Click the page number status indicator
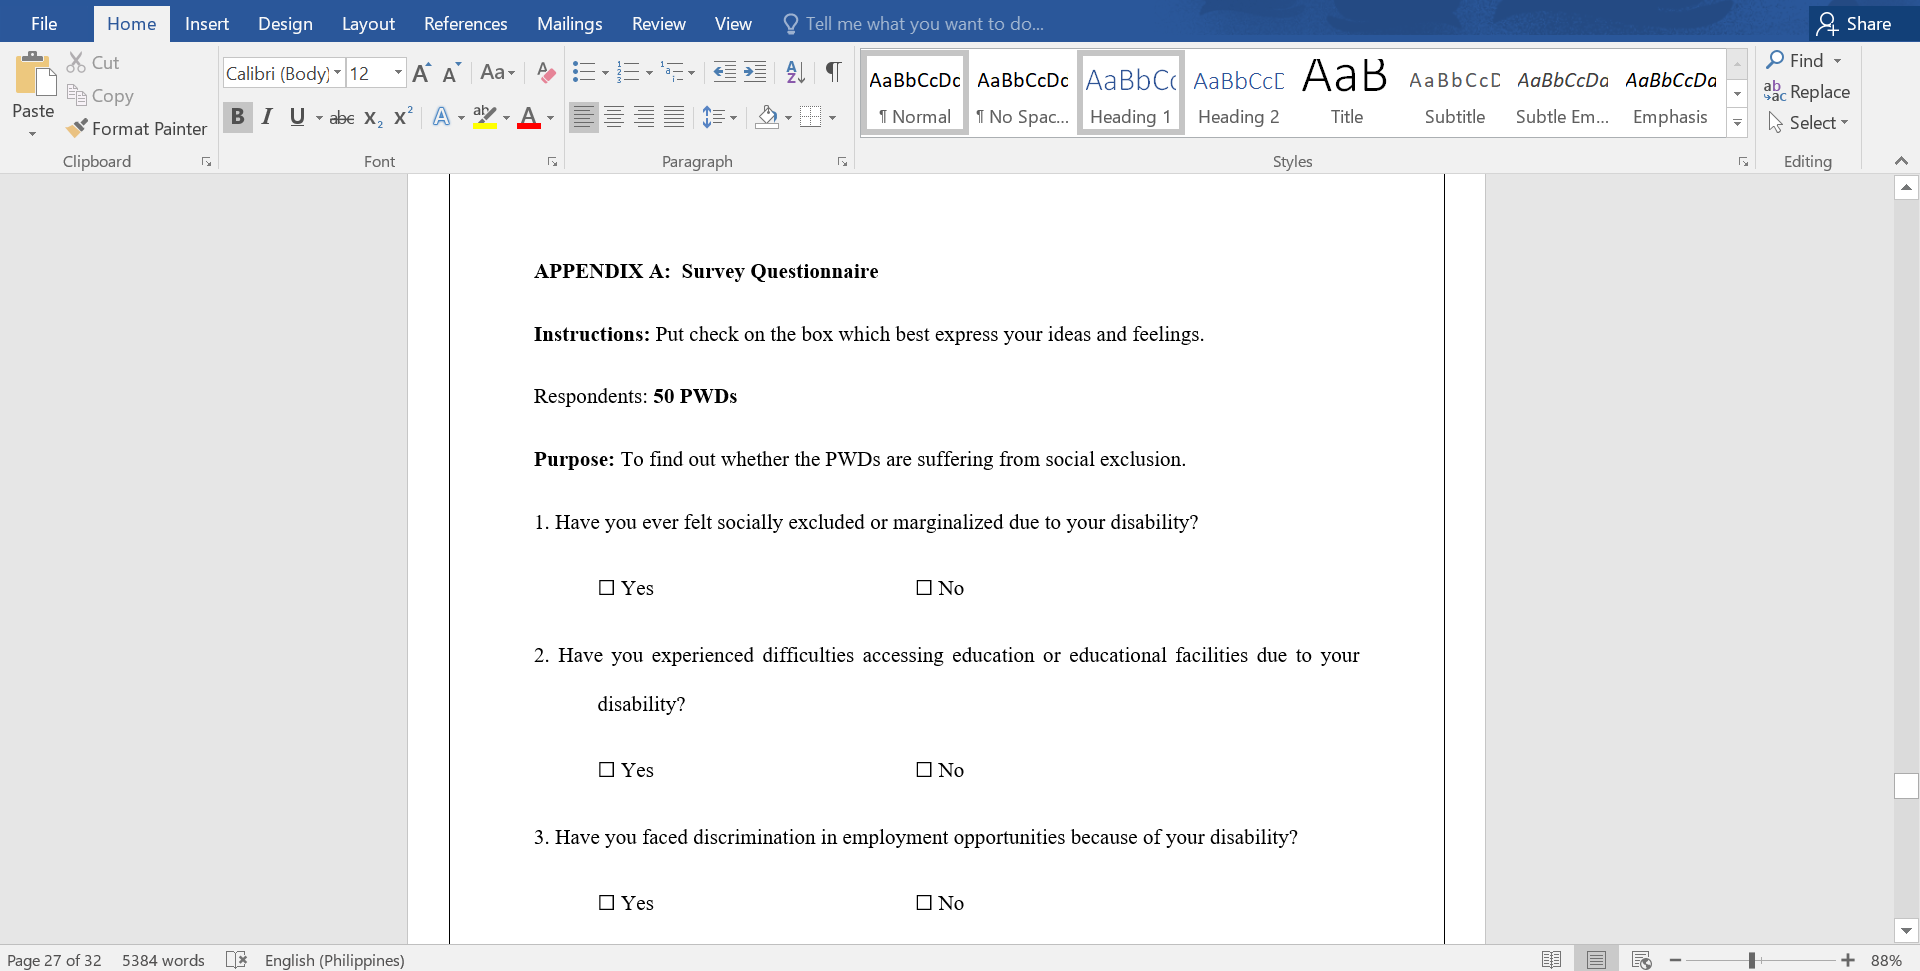1920x971 pixels. 54,960
